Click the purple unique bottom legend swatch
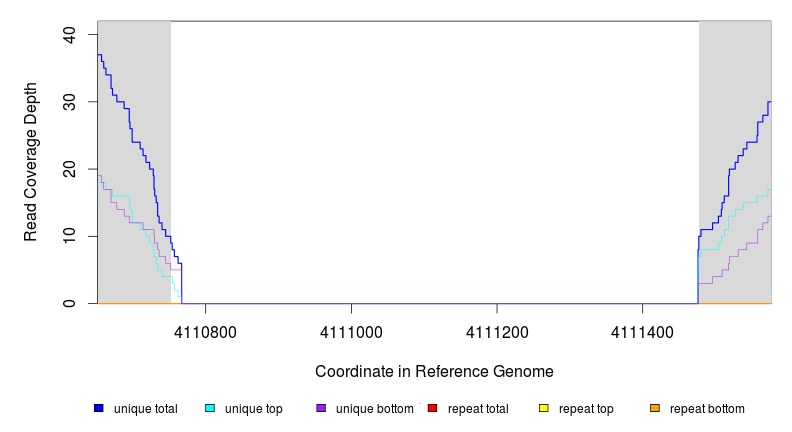This screenshot has height=432, width=792. point(321,409)
